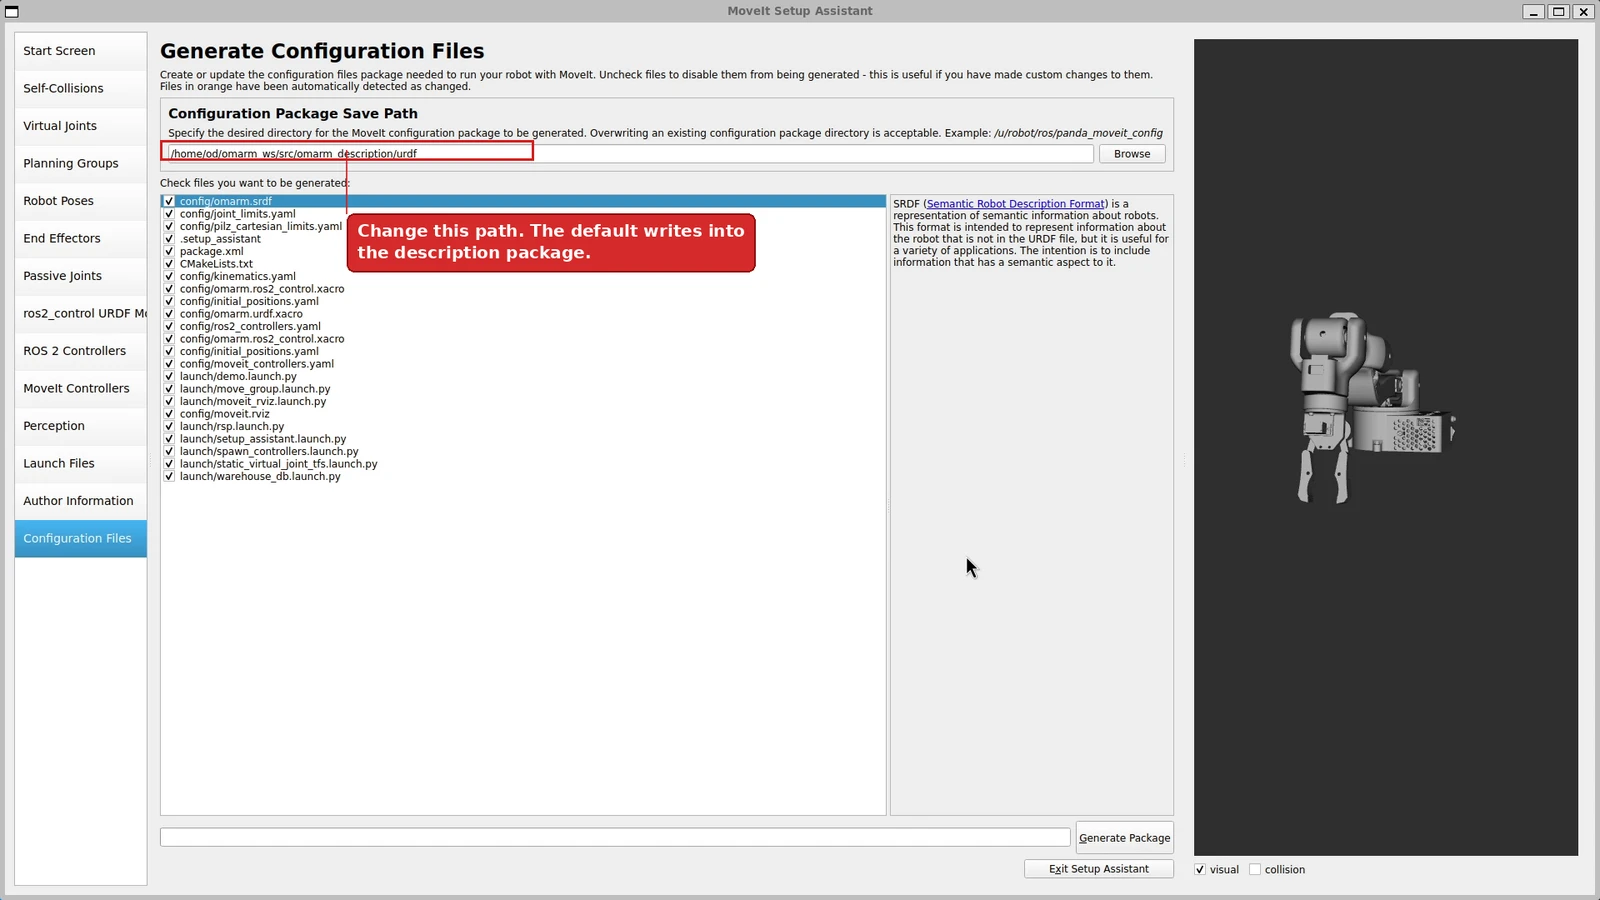
Task: Select config/omarm.urdf.xacro row
Action: (x=523, y=314)
